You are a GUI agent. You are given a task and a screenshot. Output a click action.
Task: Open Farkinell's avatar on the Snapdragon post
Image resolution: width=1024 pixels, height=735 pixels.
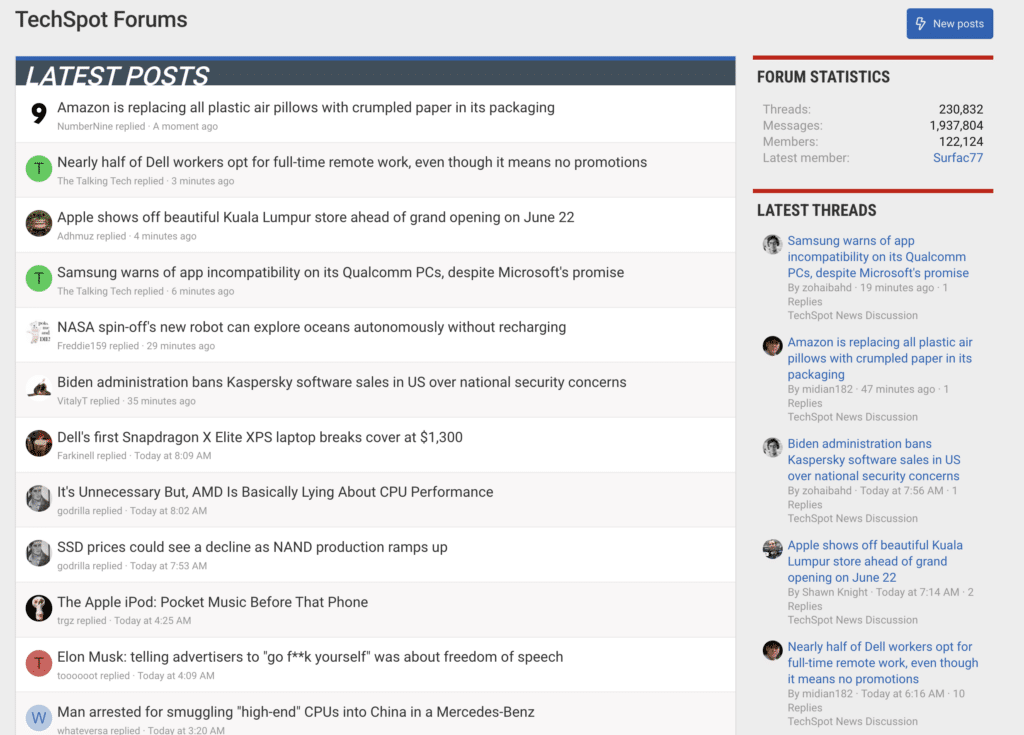pyautogui.click(x=38, y=443)
